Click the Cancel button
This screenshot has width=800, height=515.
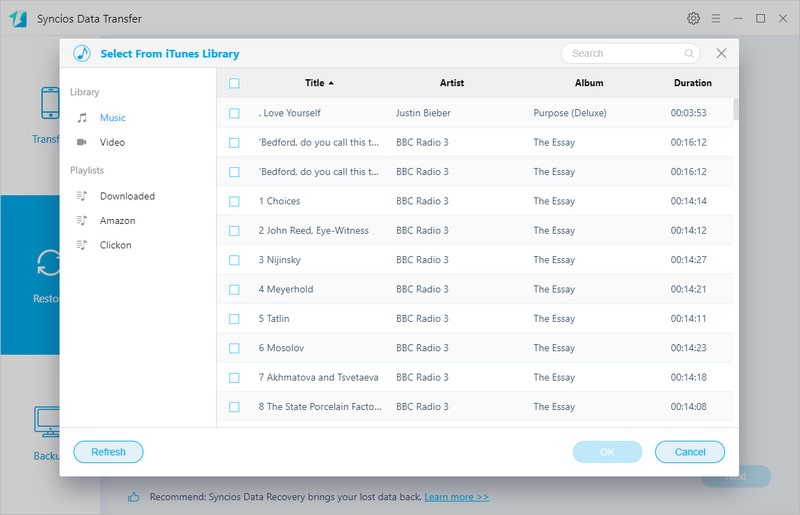pos(690,452)
